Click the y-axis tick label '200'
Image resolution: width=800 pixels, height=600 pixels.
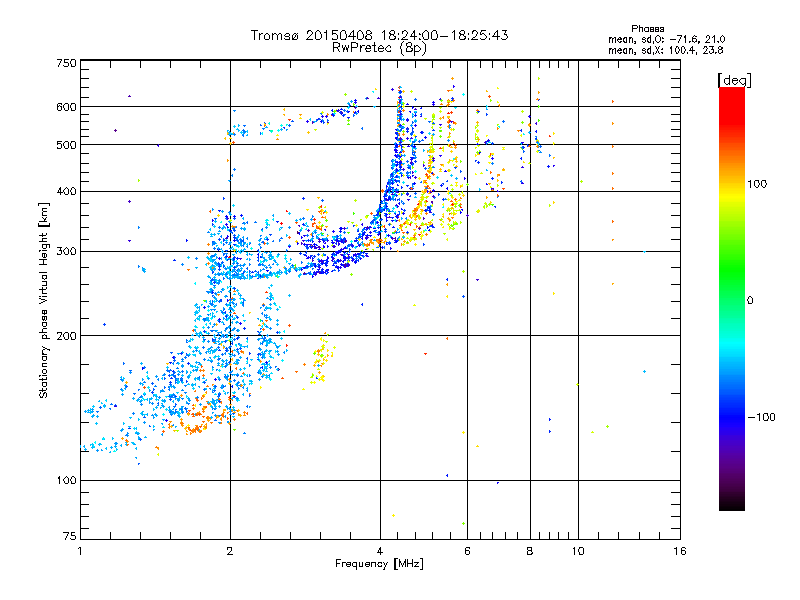tap(66, 336)
